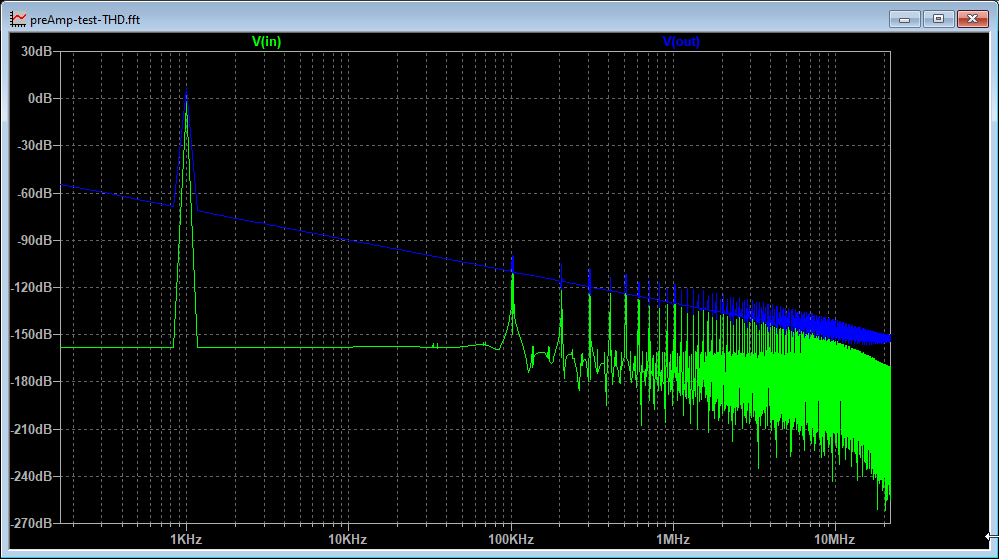Click the -120dB y-axis label
Image resolution: width=999 pixels, height=559 pixels.
[31, 287]
